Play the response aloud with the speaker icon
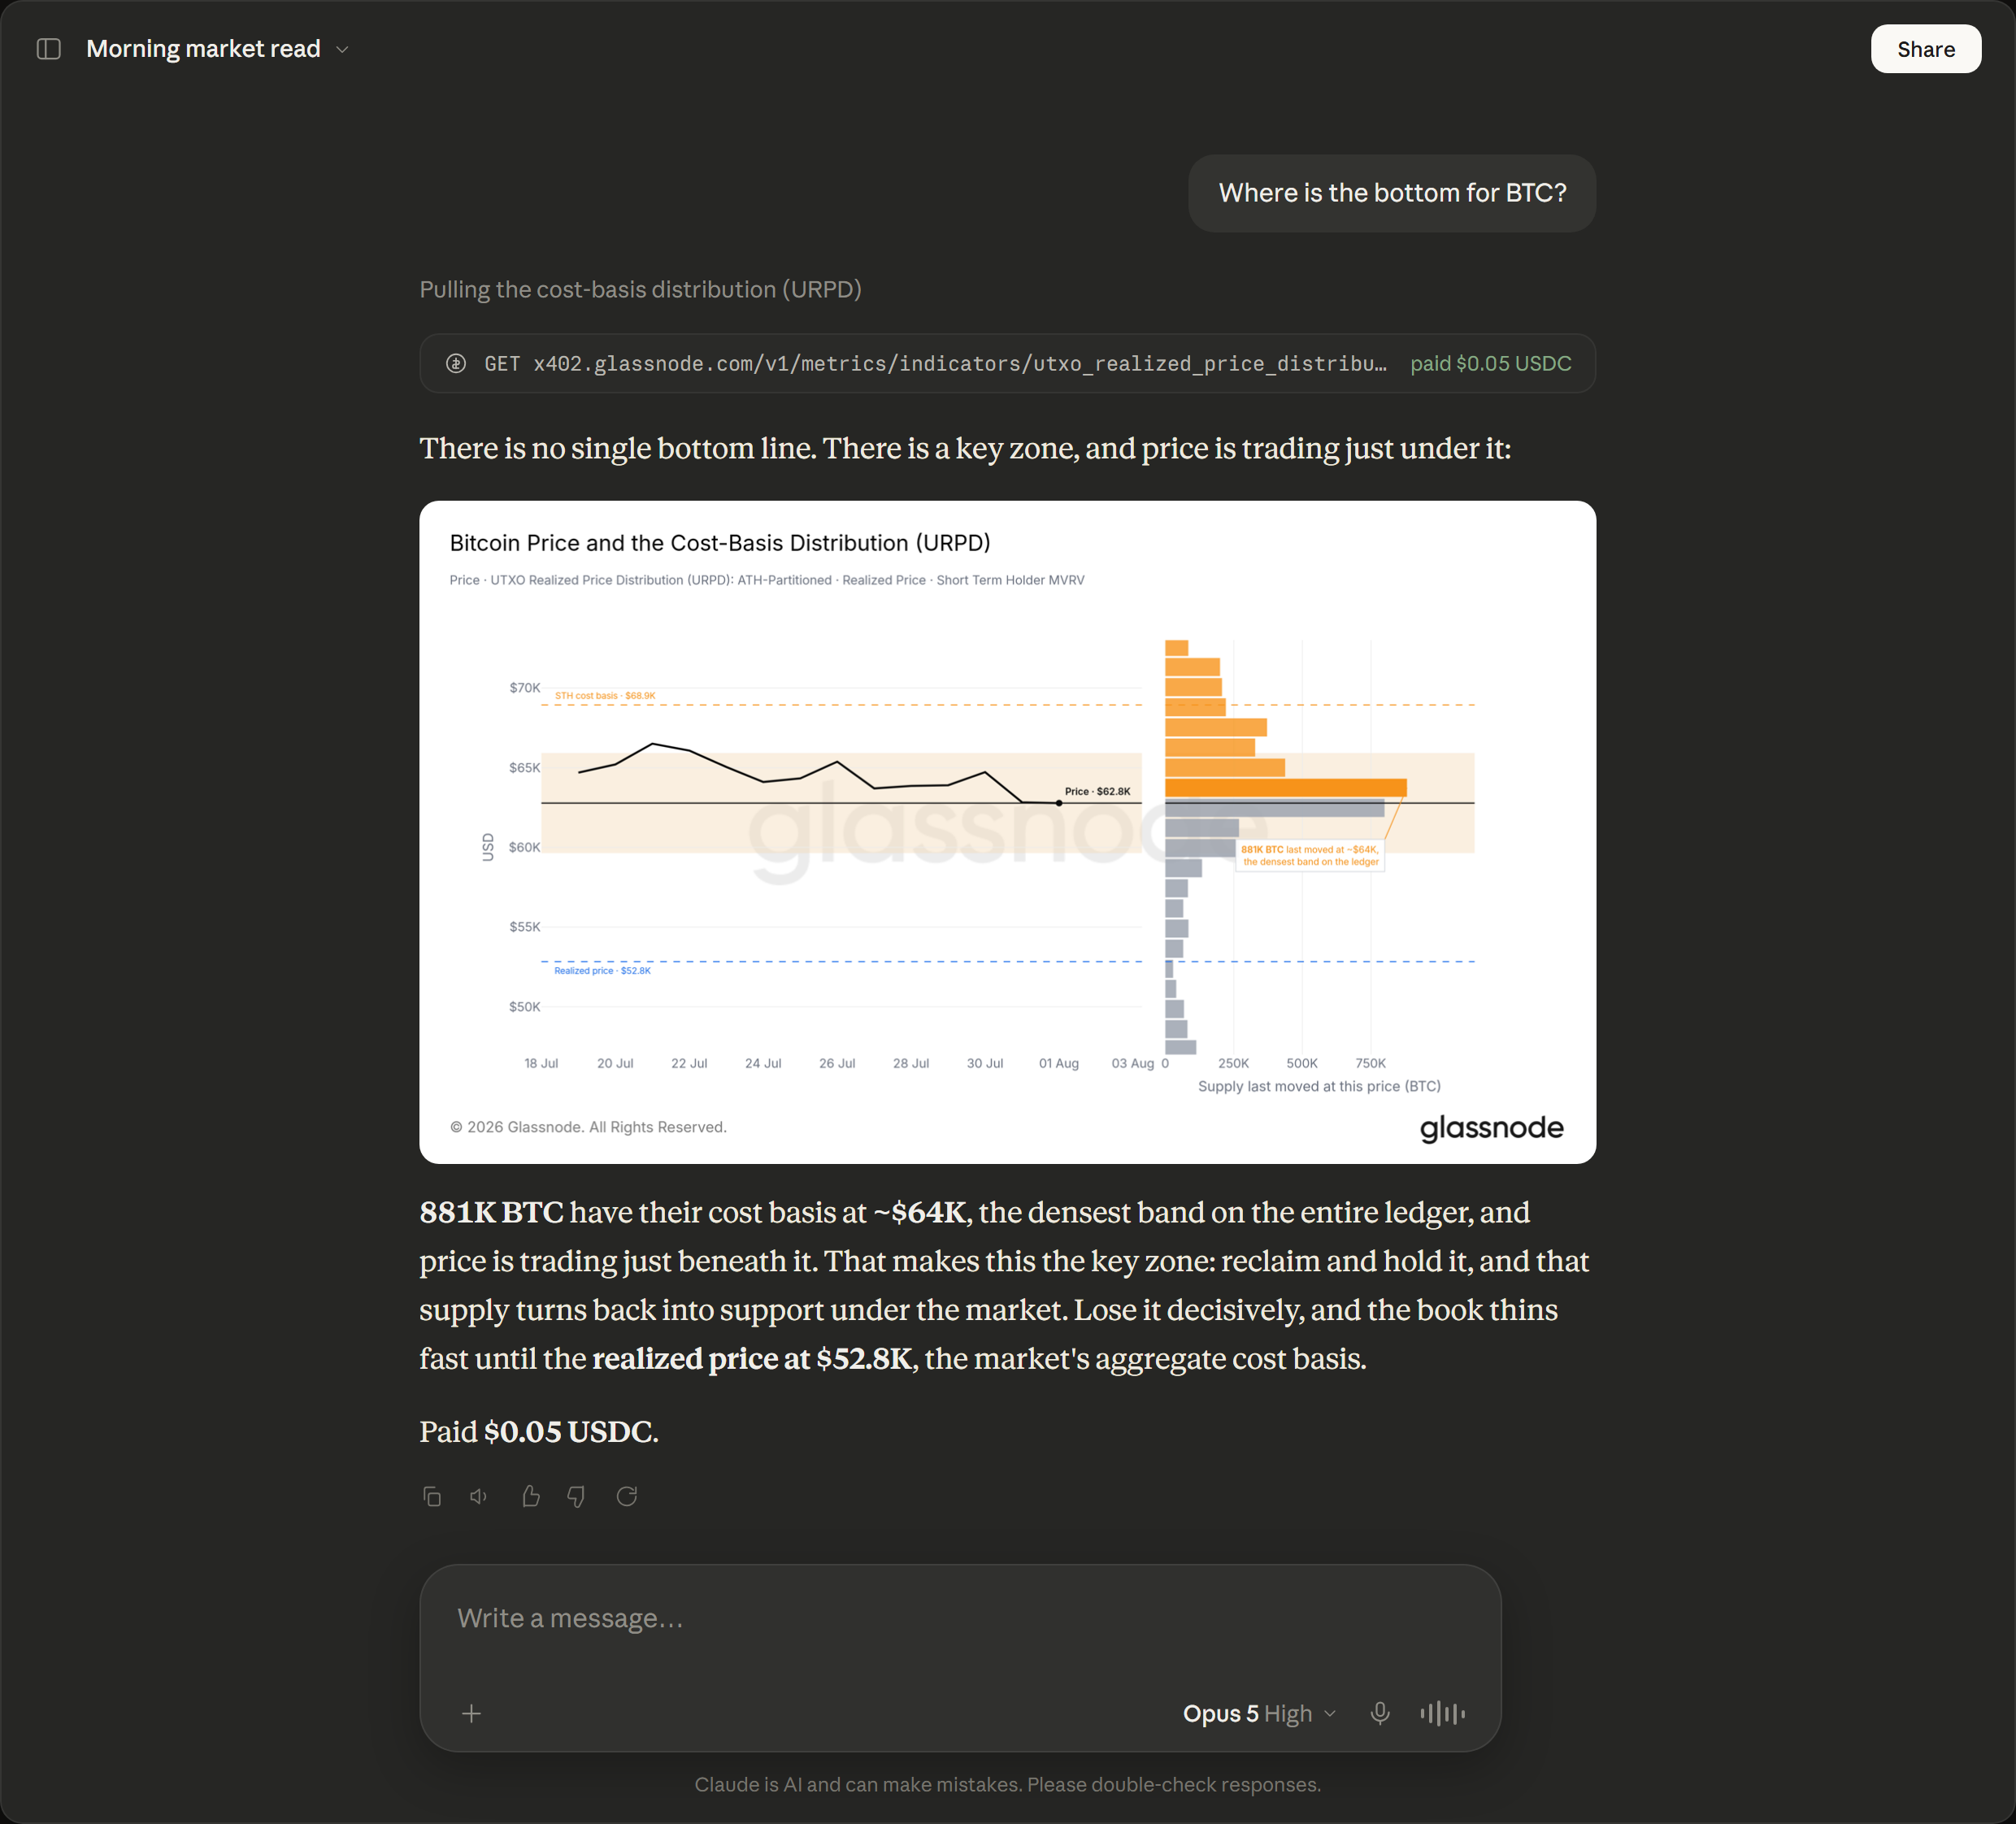The width and height of the screenshot is (2016, 1824). 479,1496
